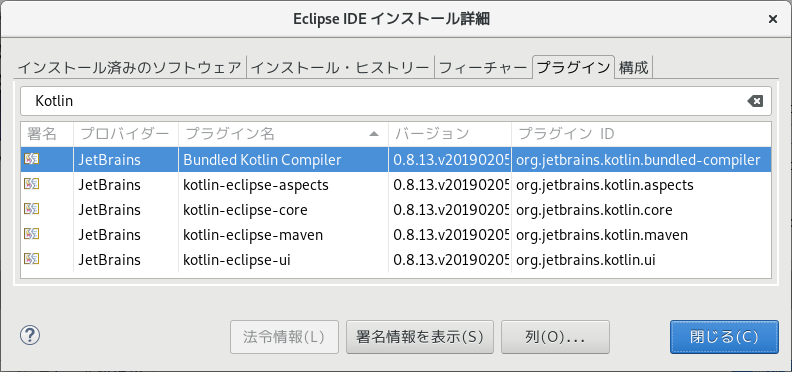The height and width of the screenshot is (372, 792).
Task: Open the インストール・ヒストリー tab
Action: [340, 68]
